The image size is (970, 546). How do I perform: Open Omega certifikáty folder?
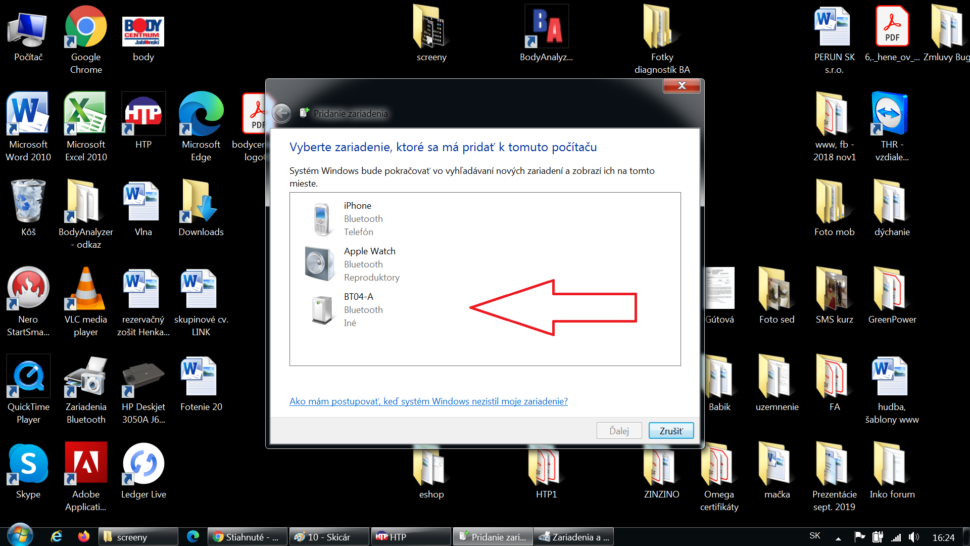click(718, 477)
